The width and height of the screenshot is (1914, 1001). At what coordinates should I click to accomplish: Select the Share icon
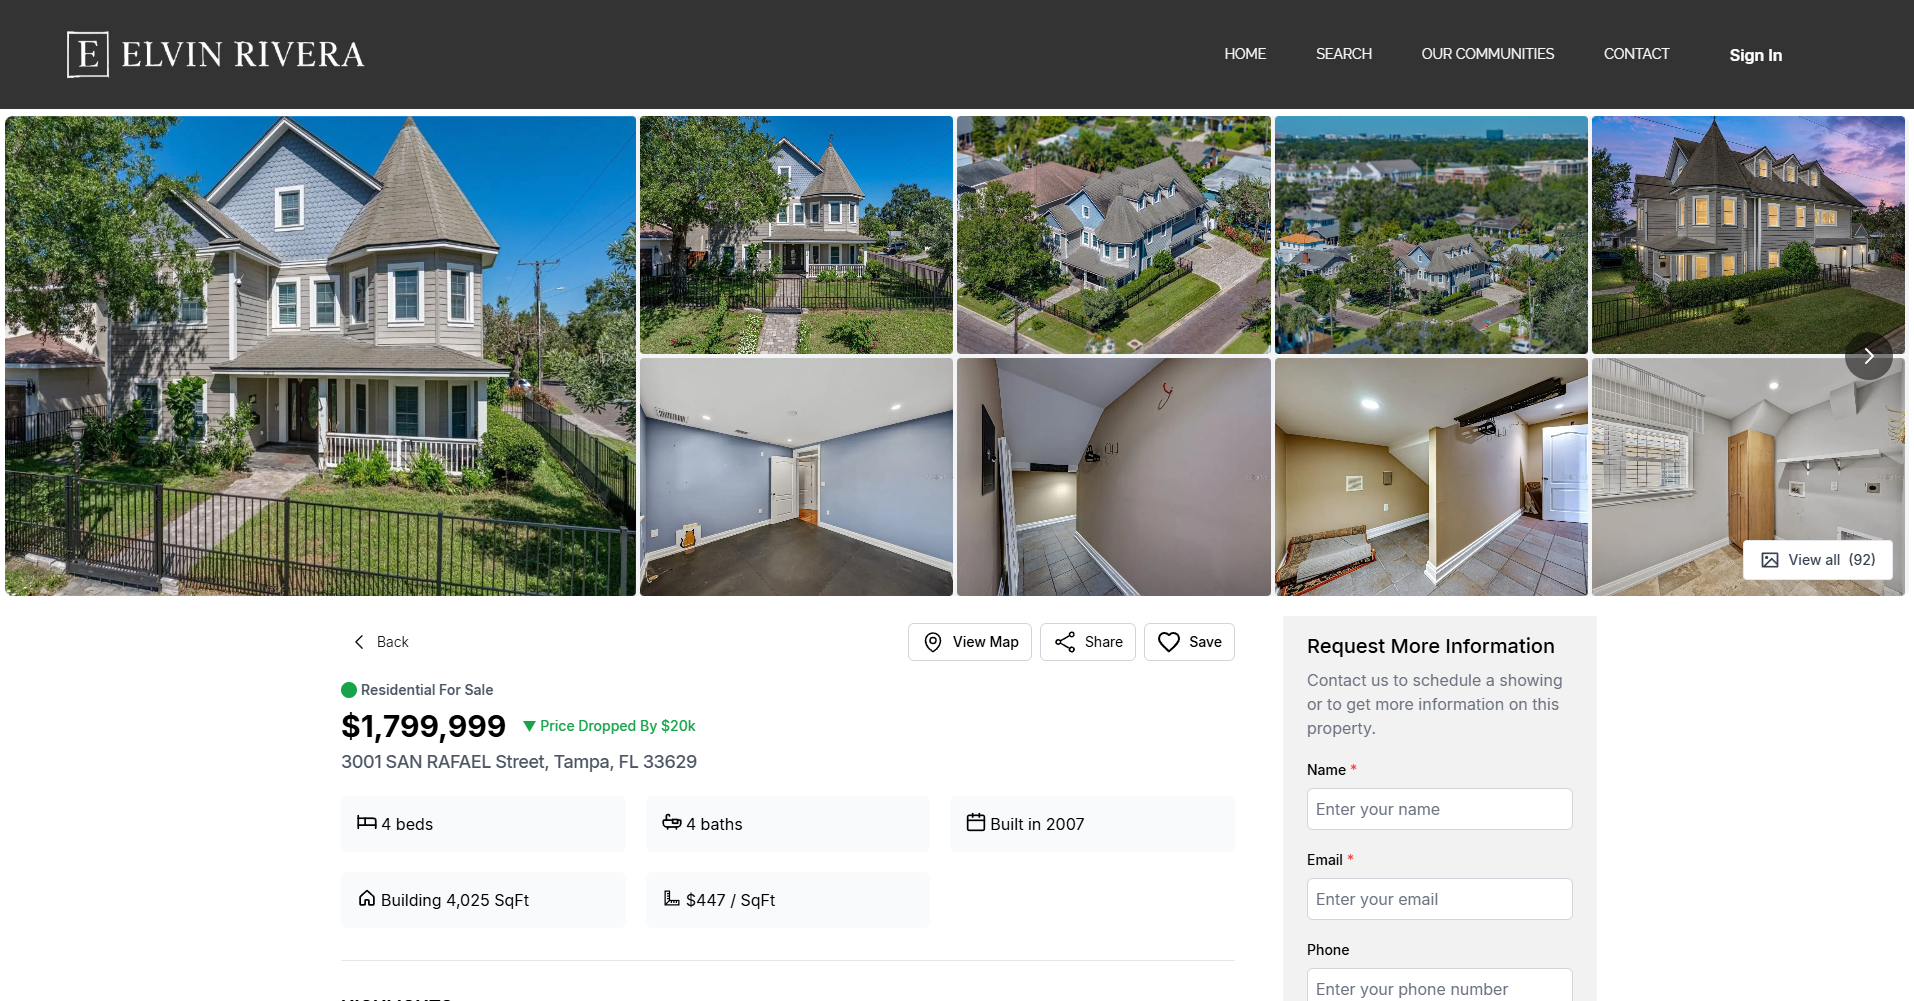tap(1066, 642)
